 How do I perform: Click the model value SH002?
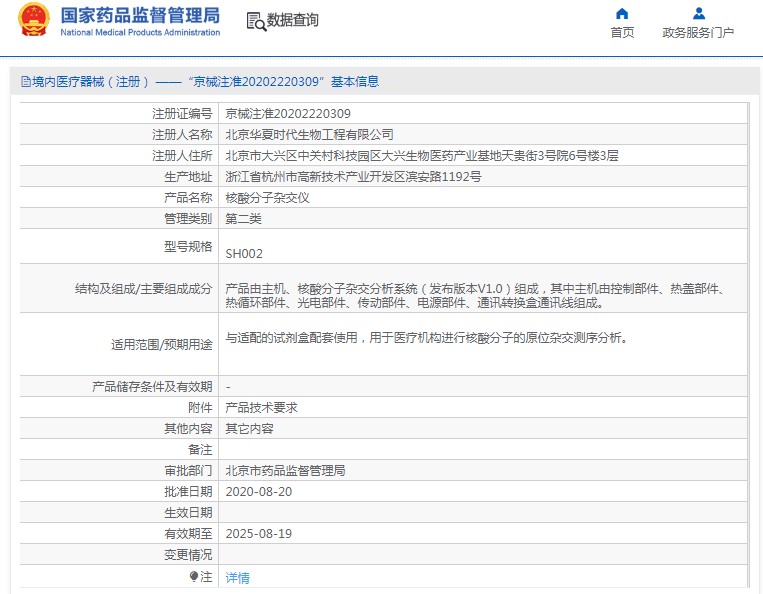244,254
